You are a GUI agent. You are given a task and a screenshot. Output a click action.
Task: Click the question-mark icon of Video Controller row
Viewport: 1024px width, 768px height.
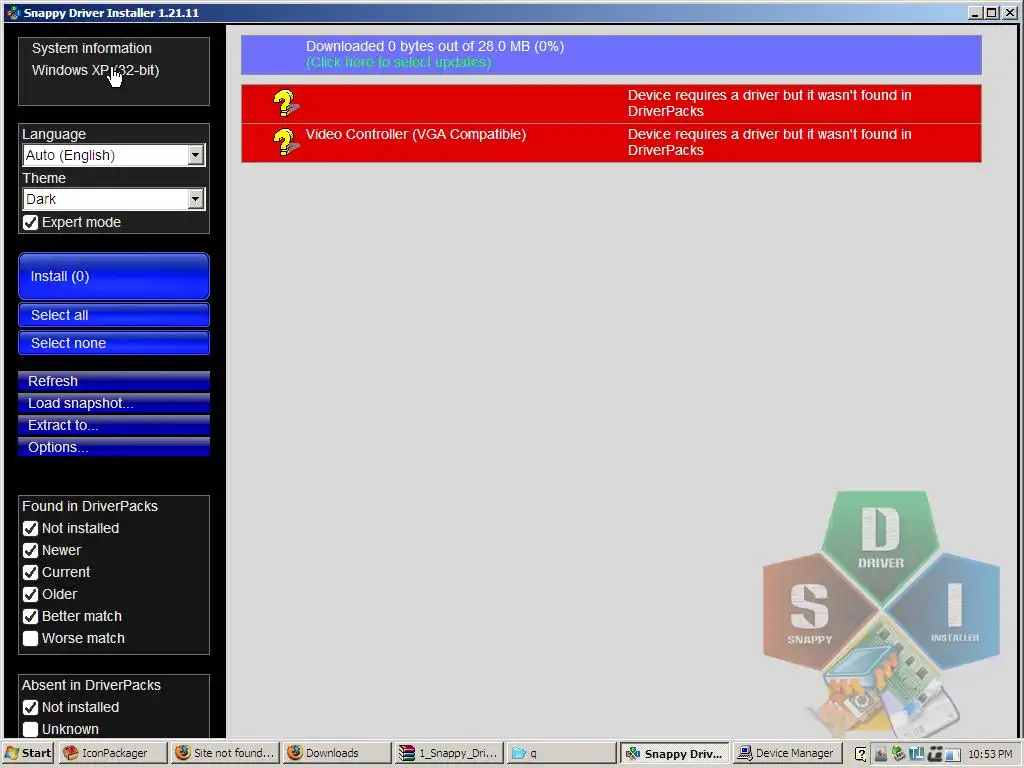(285, 142)
